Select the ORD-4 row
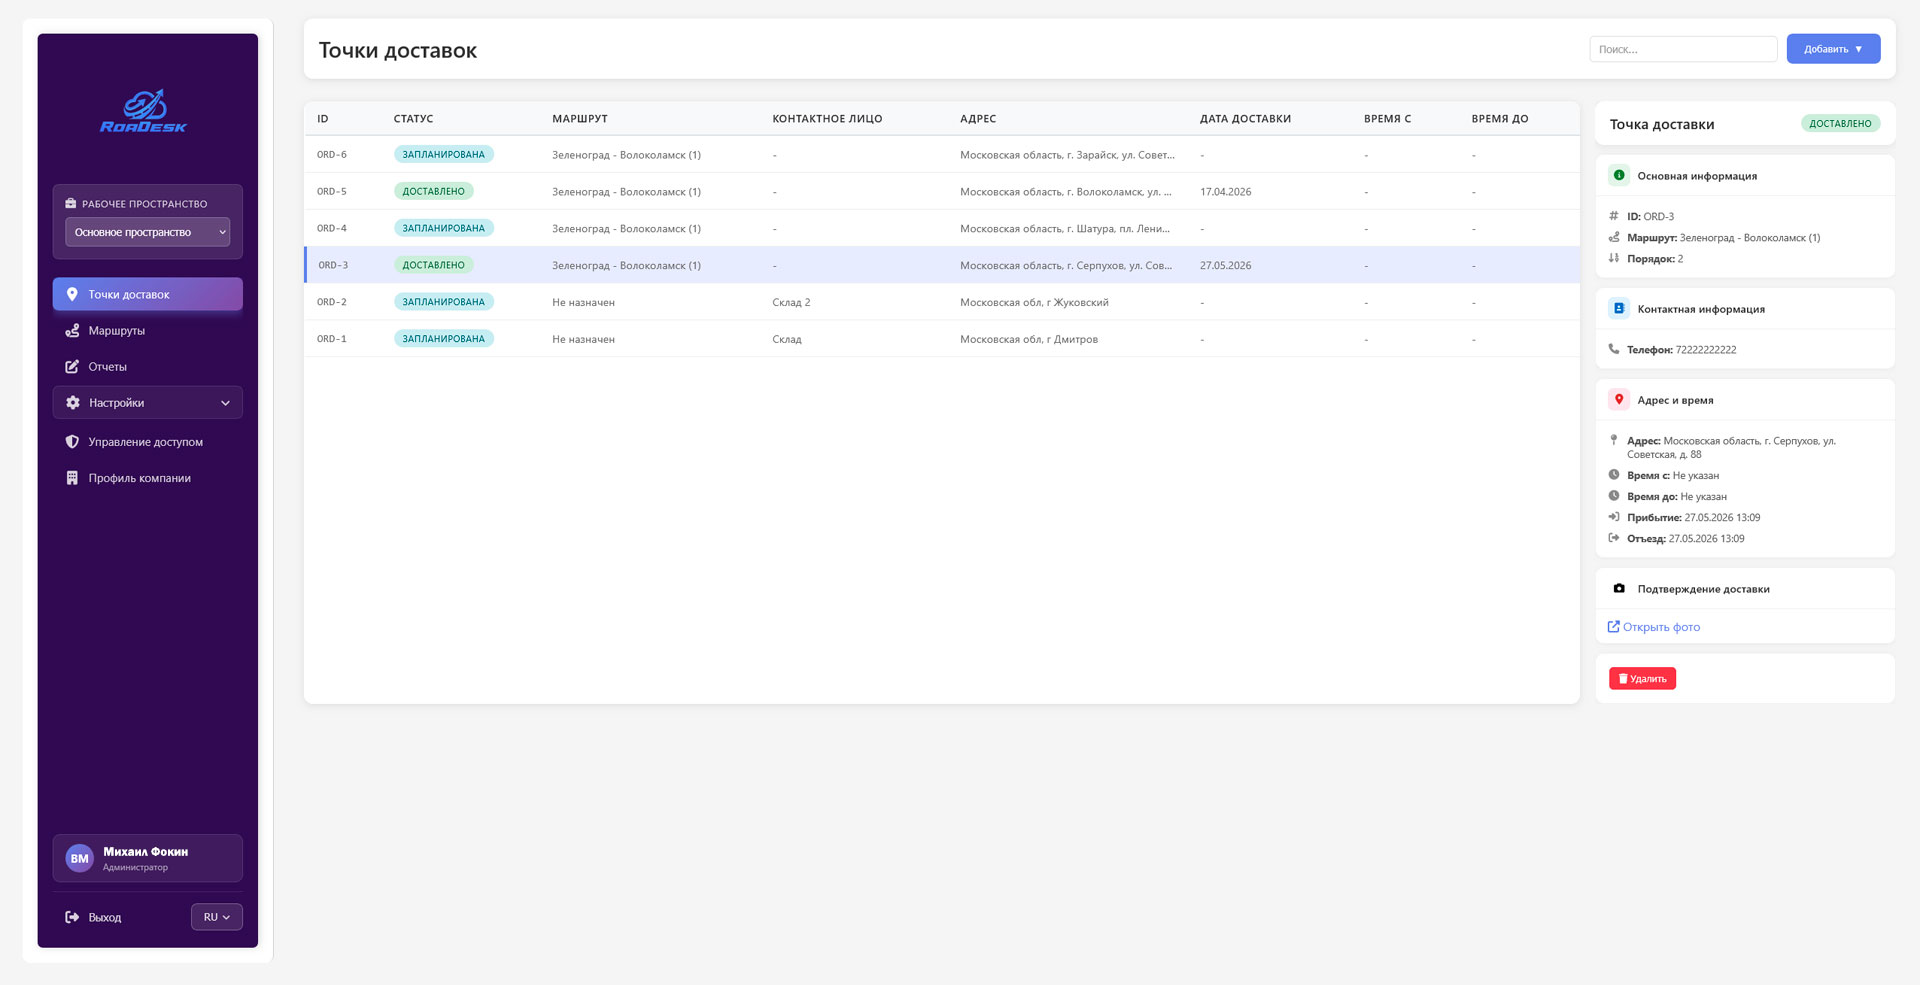This screenshot has height=988, width=1920. pos(942,229)
